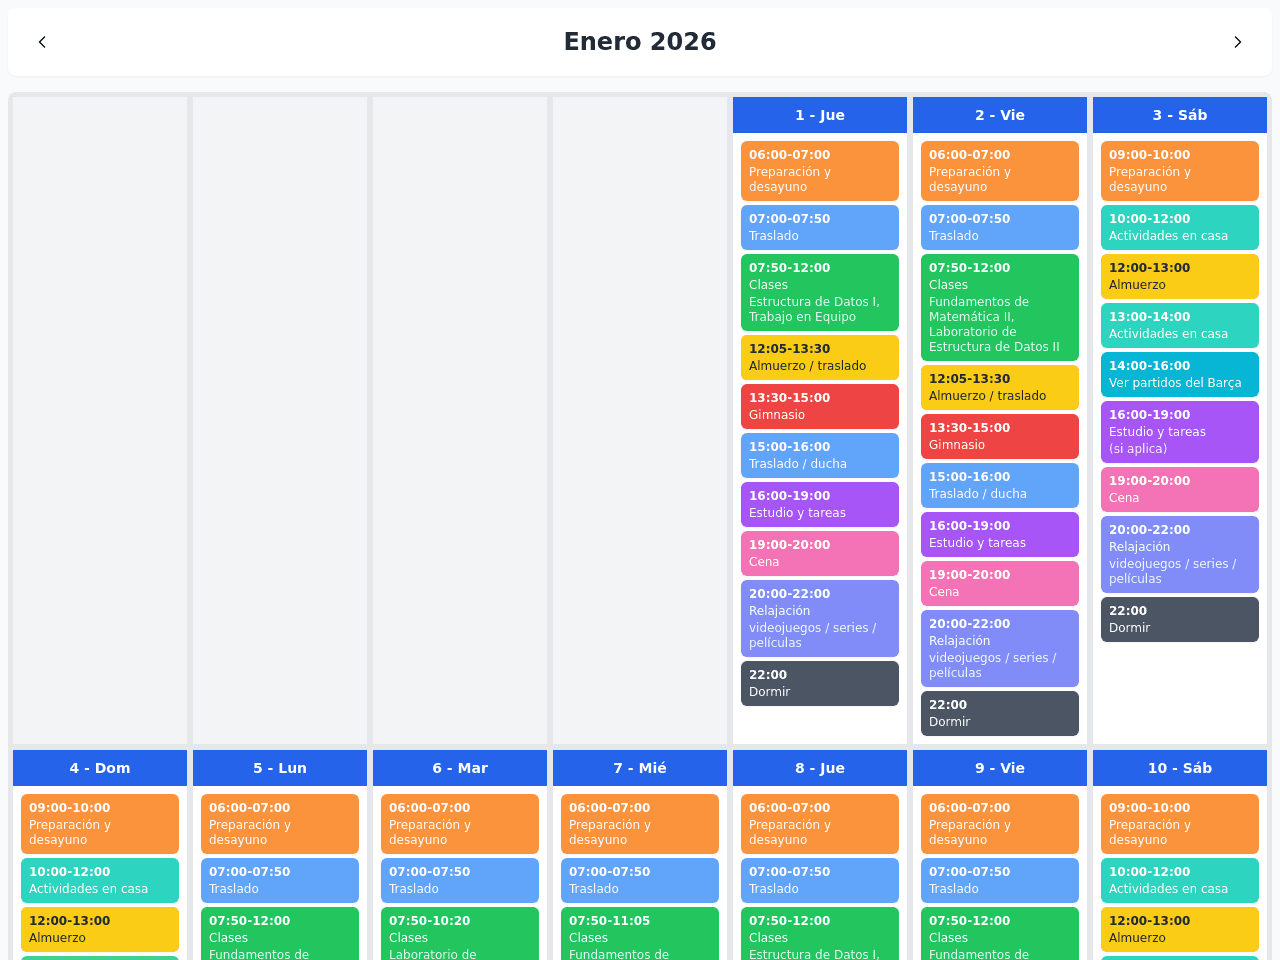Open Jan 1 Cena event

[820, 553]
